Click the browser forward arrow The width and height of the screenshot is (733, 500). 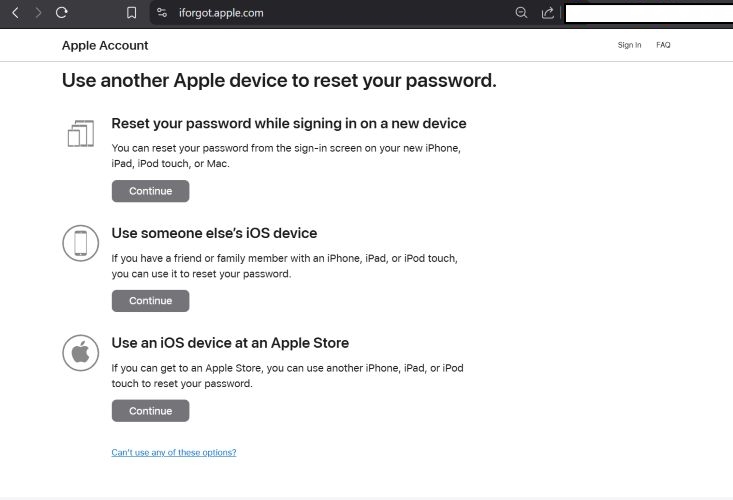click(38, 13)
